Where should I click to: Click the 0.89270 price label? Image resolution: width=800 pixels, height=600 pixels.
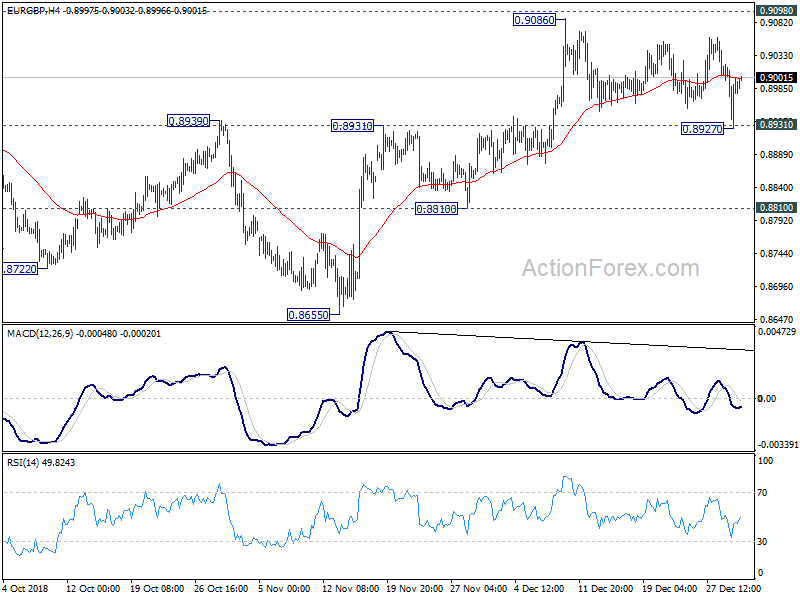click(703, 129)
